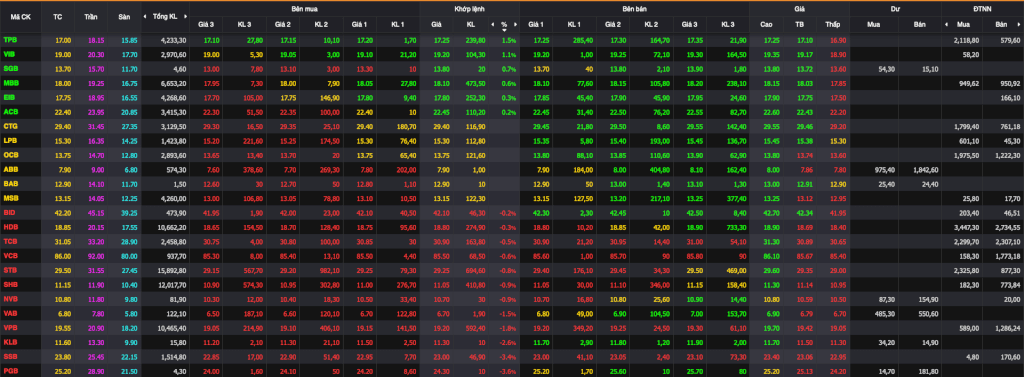Open the VPB stock symbol
Viewport: 1024px width, 377px height.
pos(10,327)
